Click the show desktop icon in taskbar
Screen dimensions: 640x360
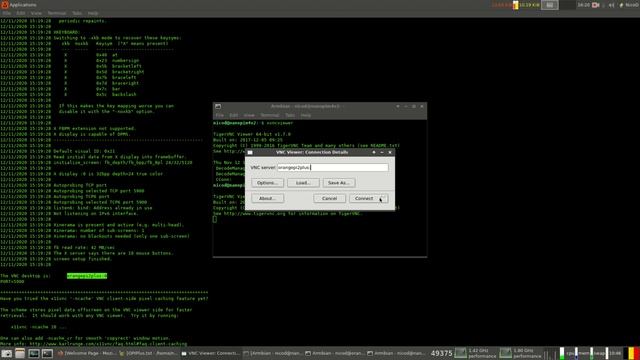coord(7,353)
